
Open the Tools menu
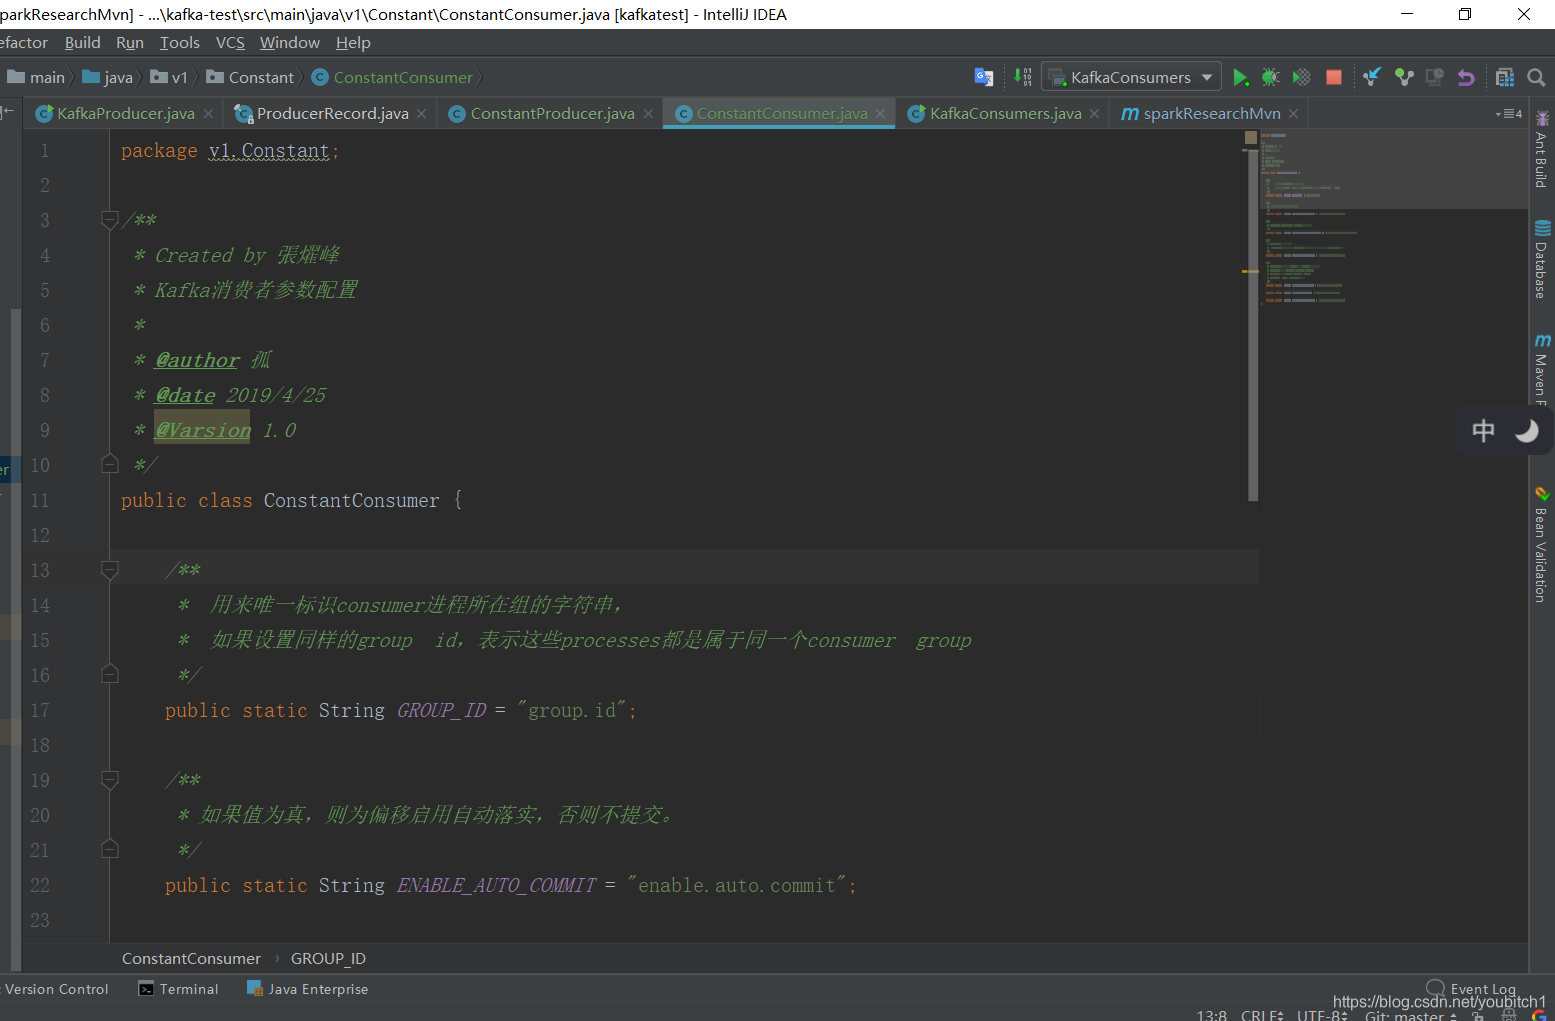[x=180, y=42]
